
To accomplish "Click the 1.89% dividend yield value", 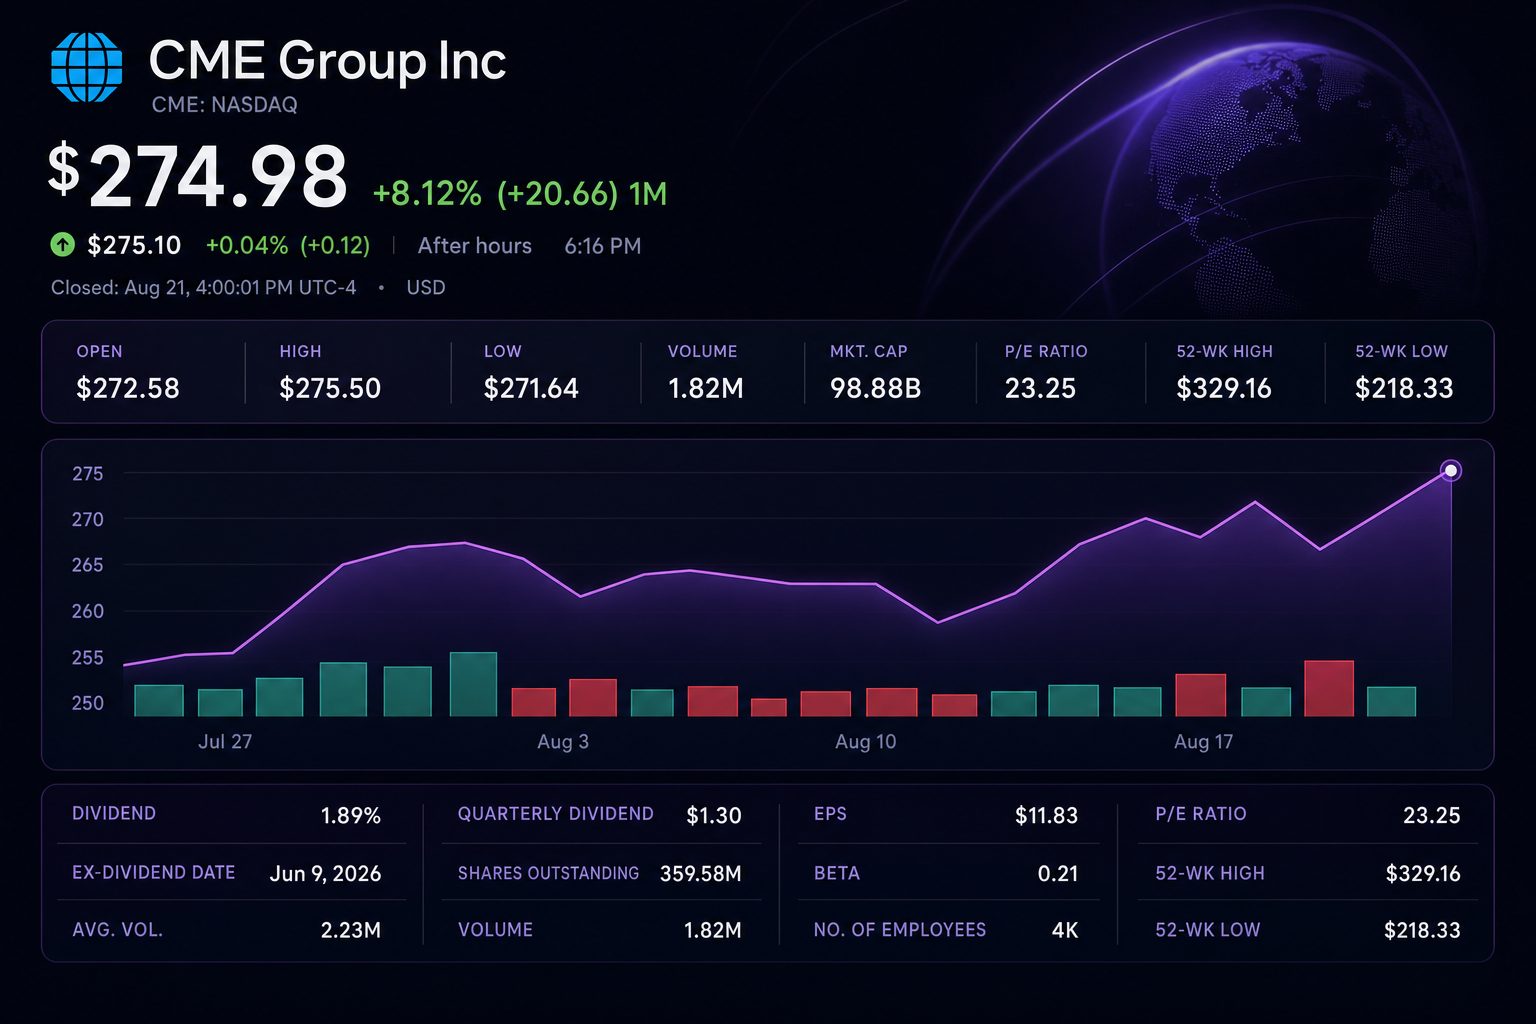I will 351,816.
